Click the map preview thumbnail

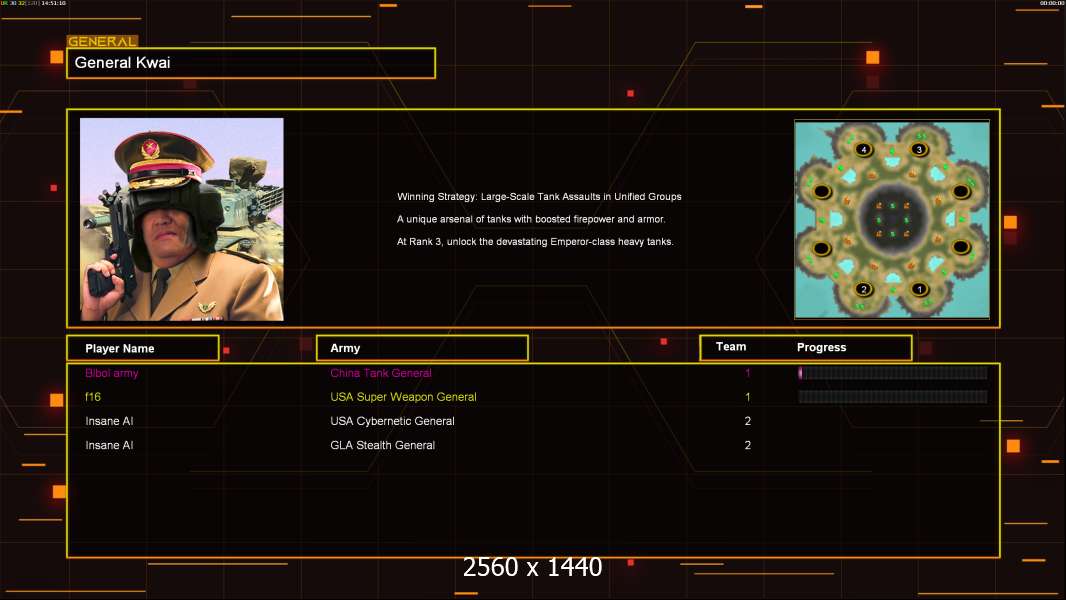coord(892,219)
